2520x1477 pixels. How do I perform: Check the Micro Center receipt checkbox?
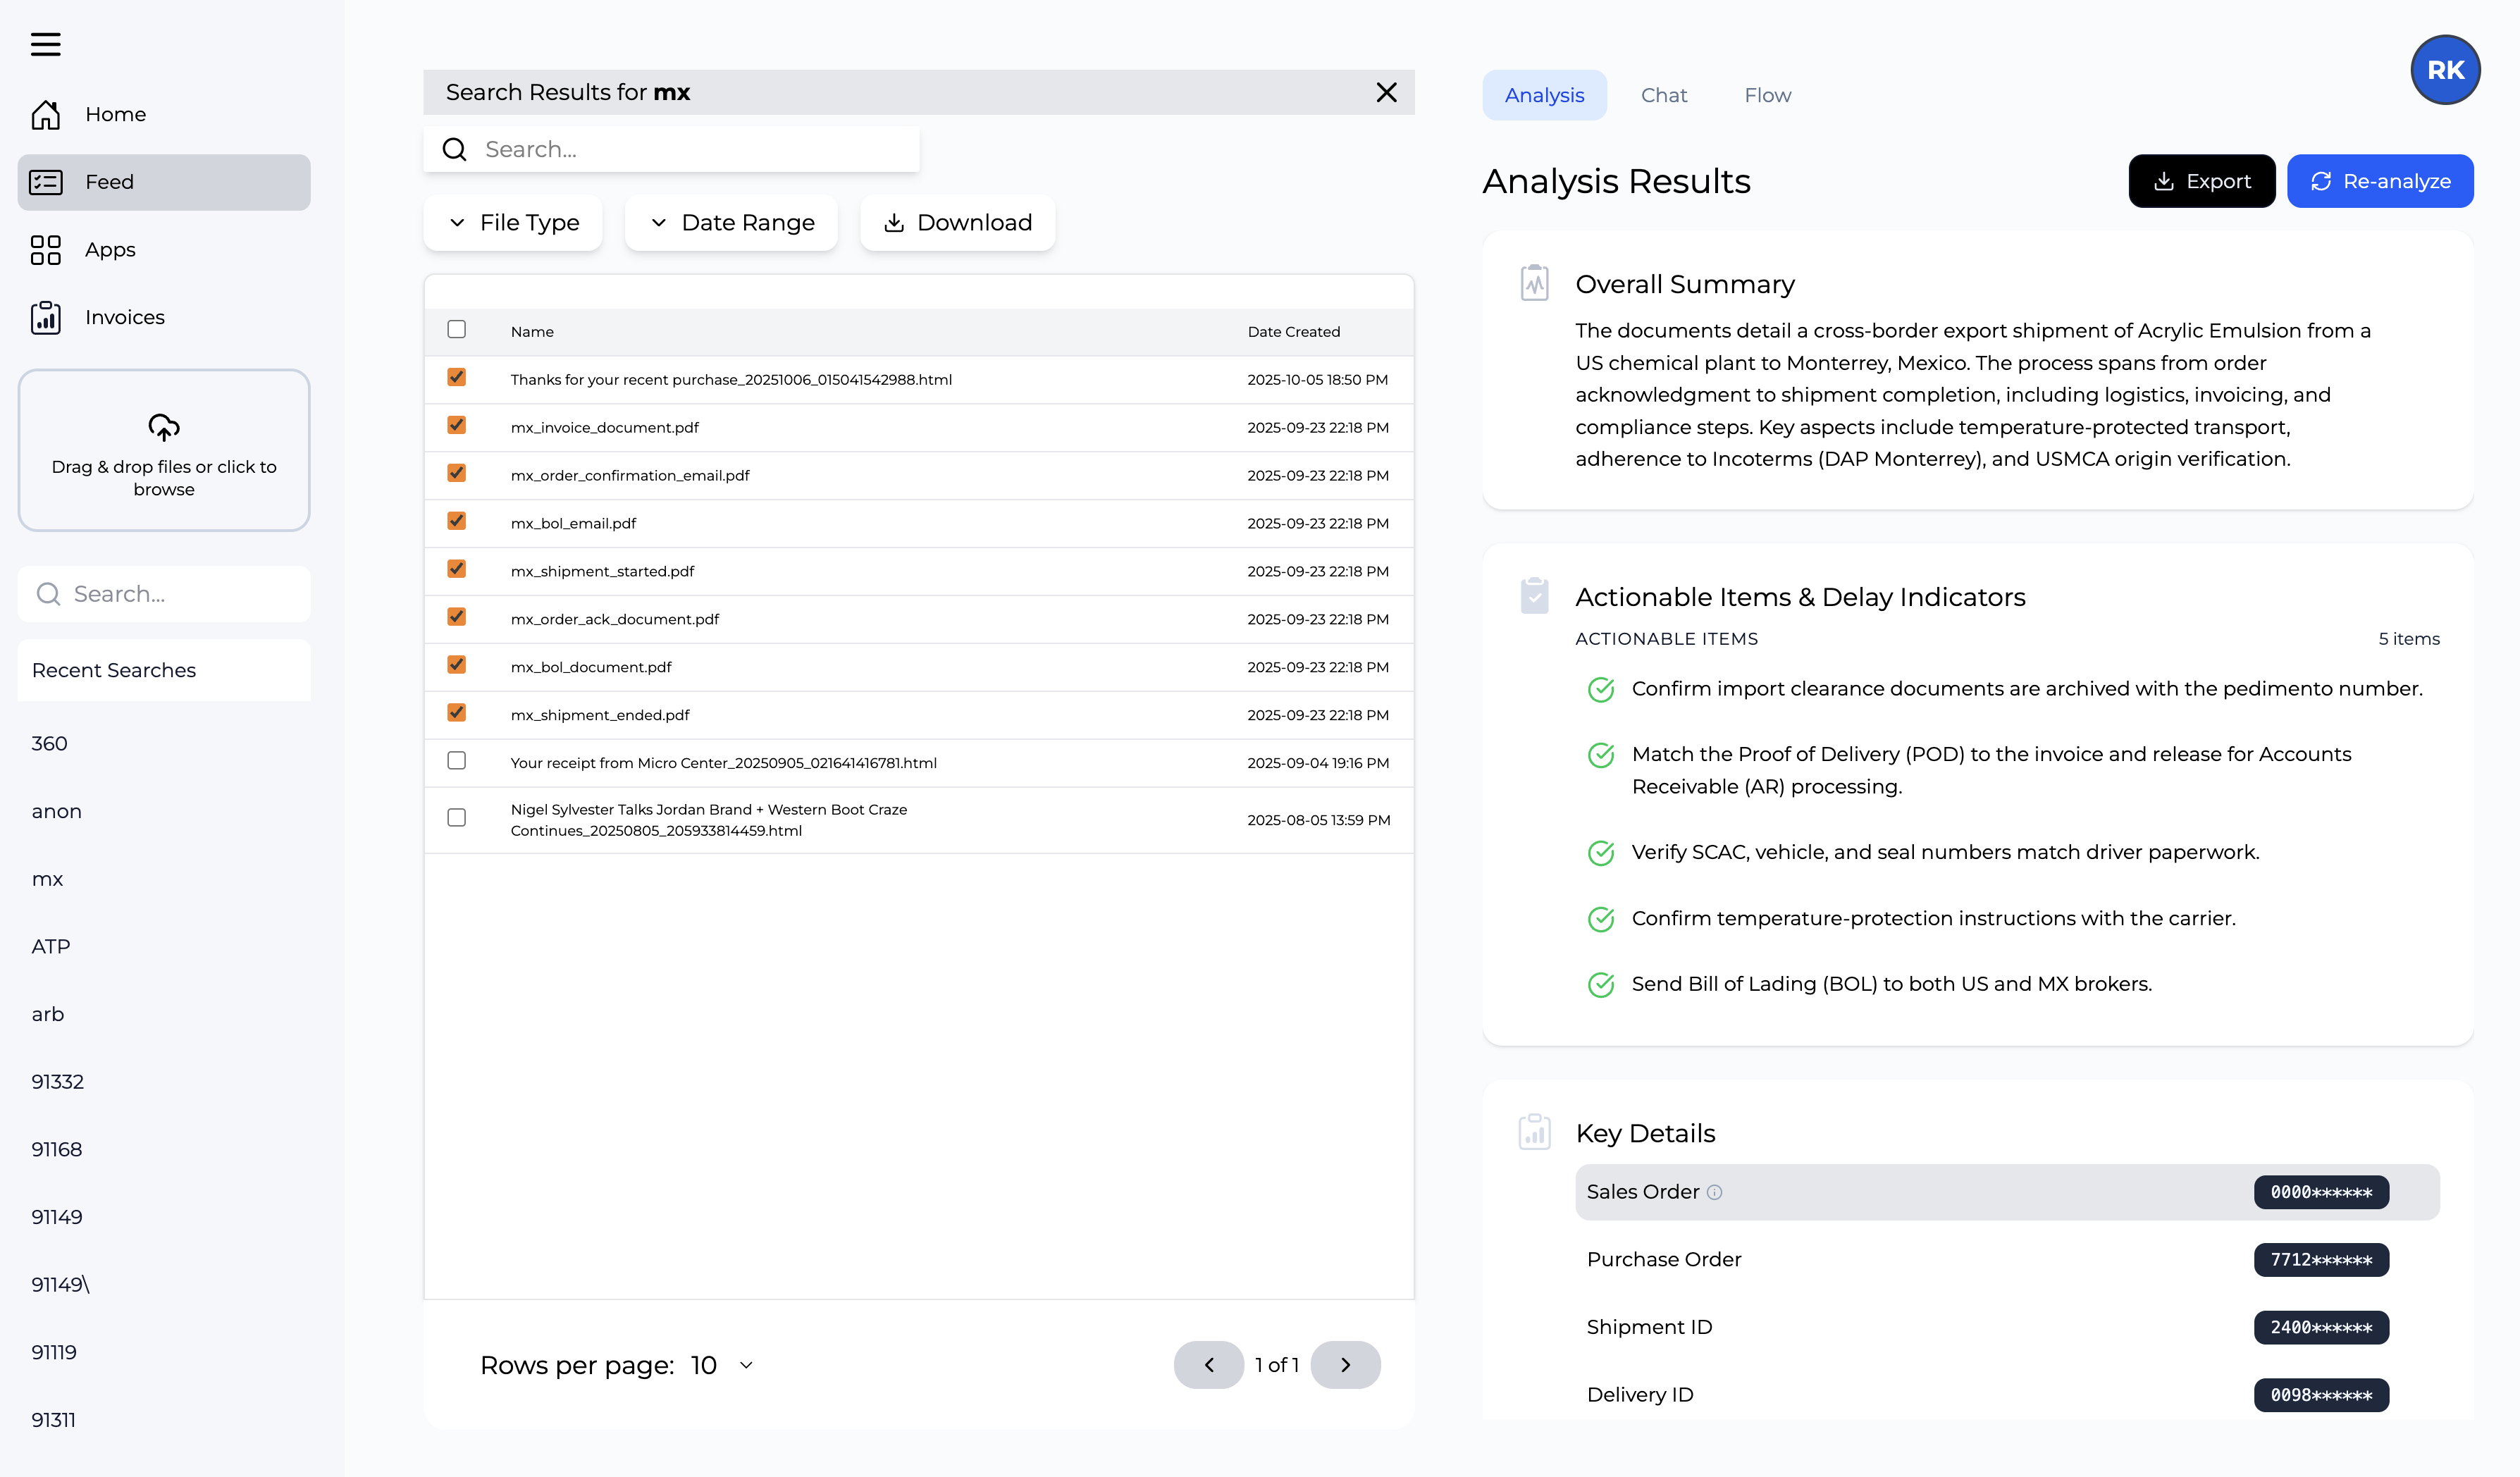pos(457,761)
